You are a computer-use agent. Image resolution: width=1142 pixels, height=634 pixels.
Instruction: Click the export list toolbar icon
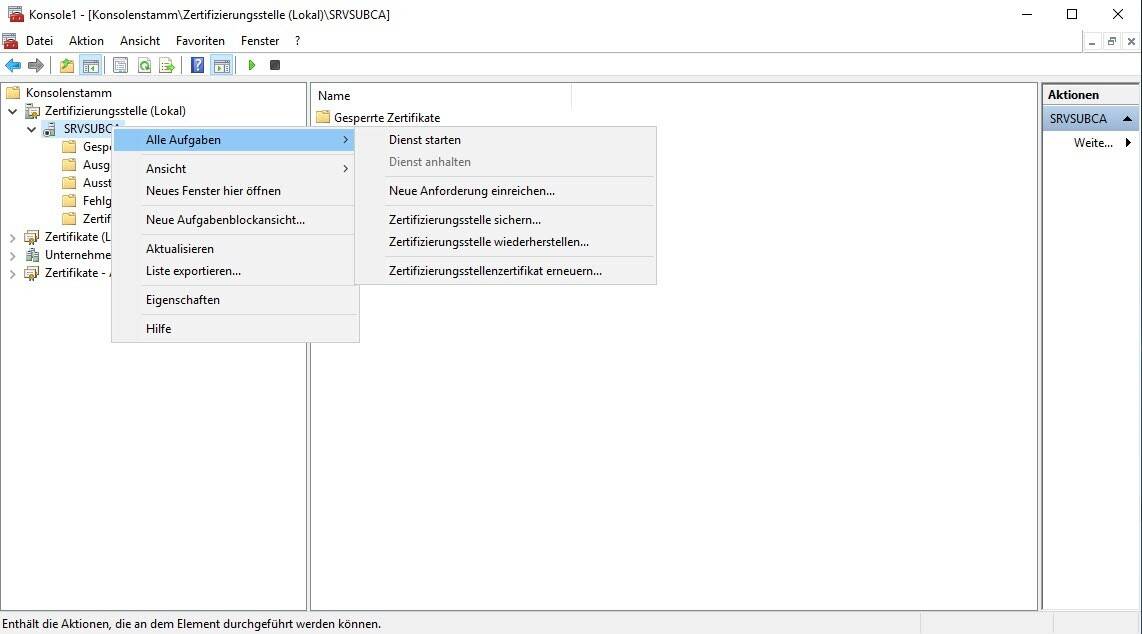(x=167, y=66)
